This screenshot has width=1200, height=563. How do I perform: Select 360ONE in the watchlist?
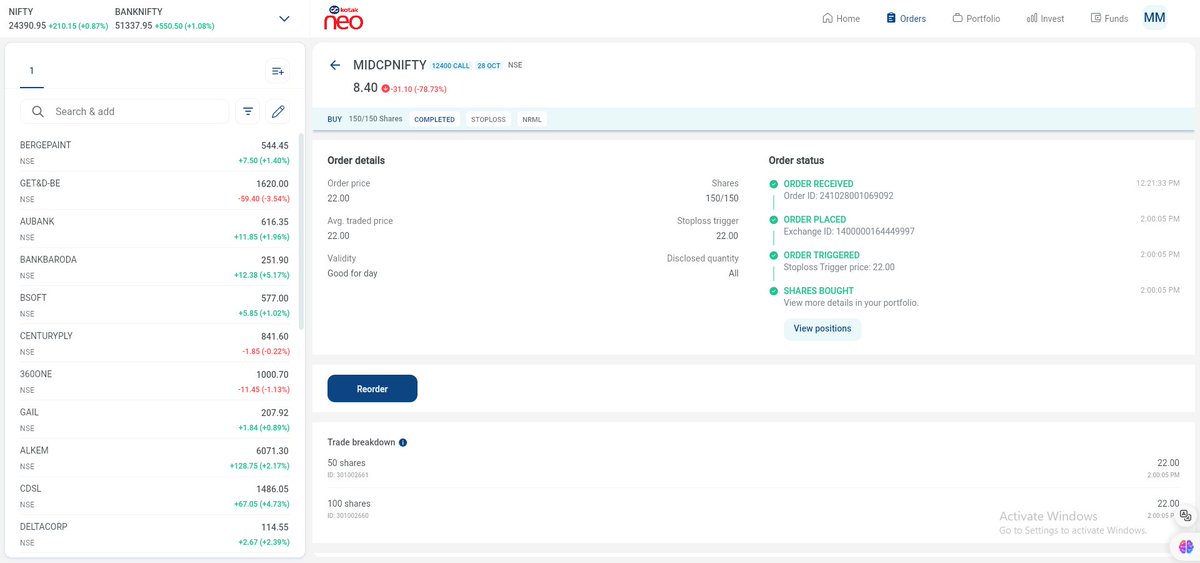point(154,381)
